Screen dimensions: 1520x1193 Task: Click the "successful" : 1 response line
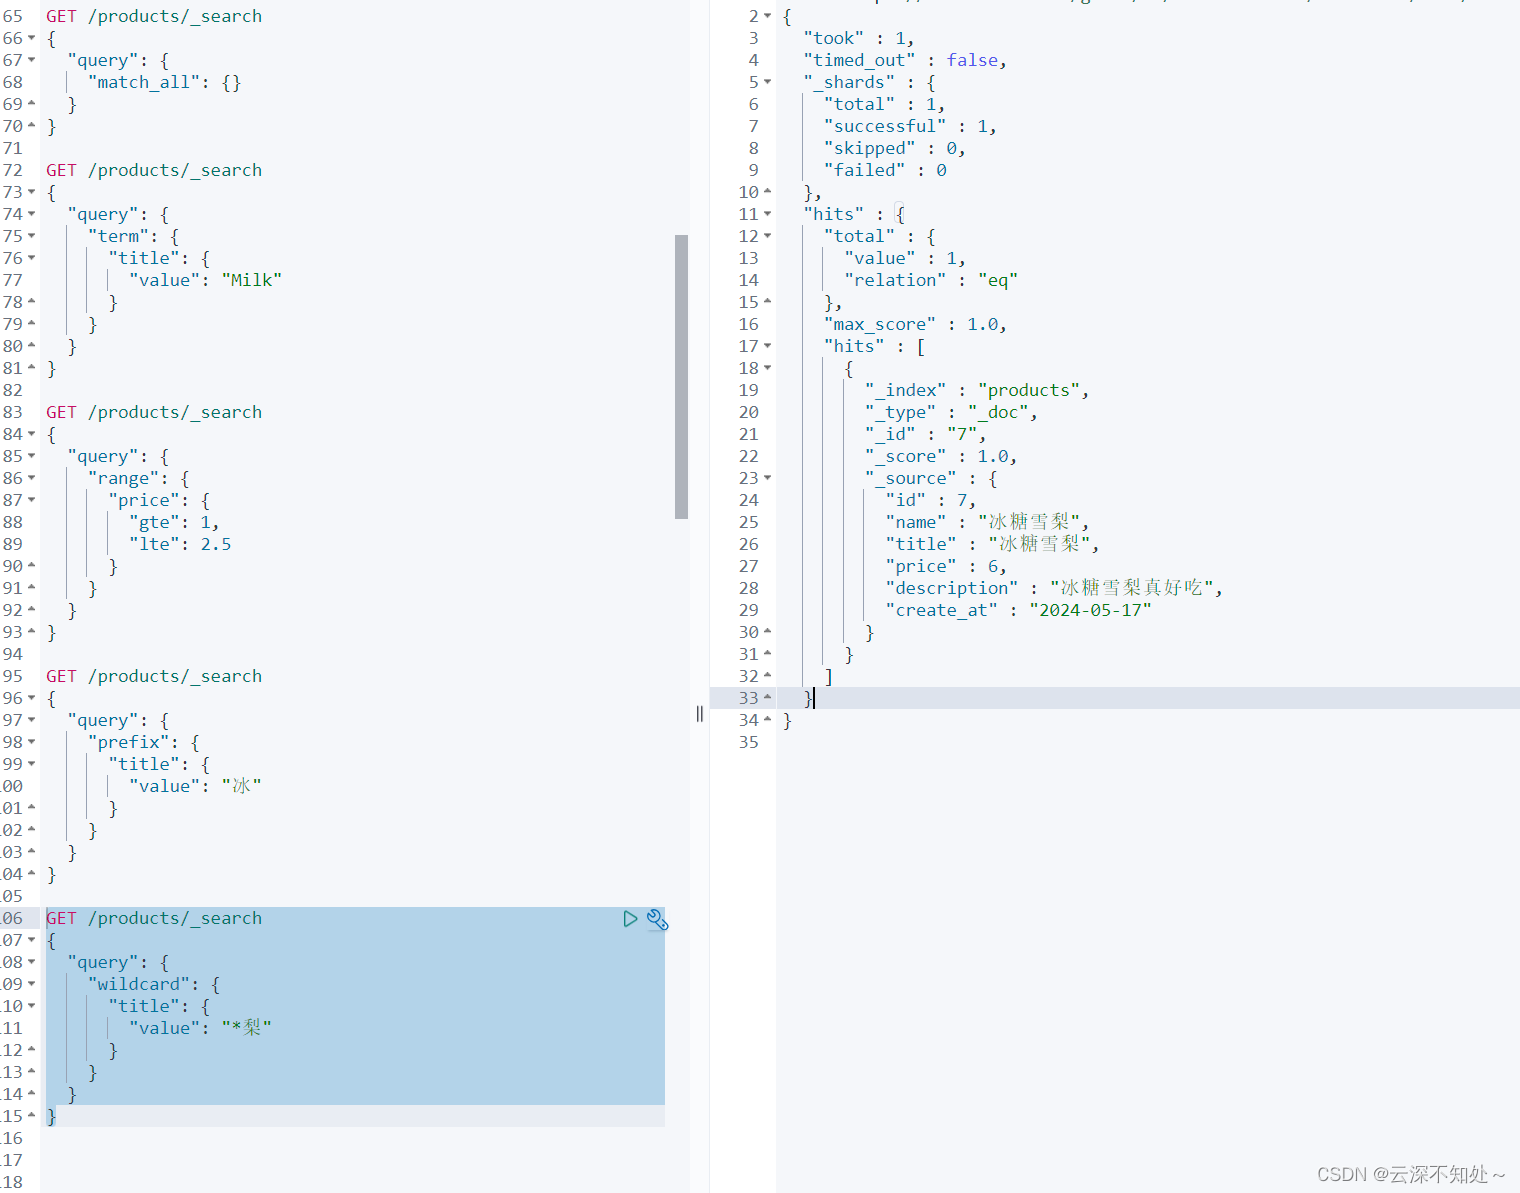coord(910,126)
